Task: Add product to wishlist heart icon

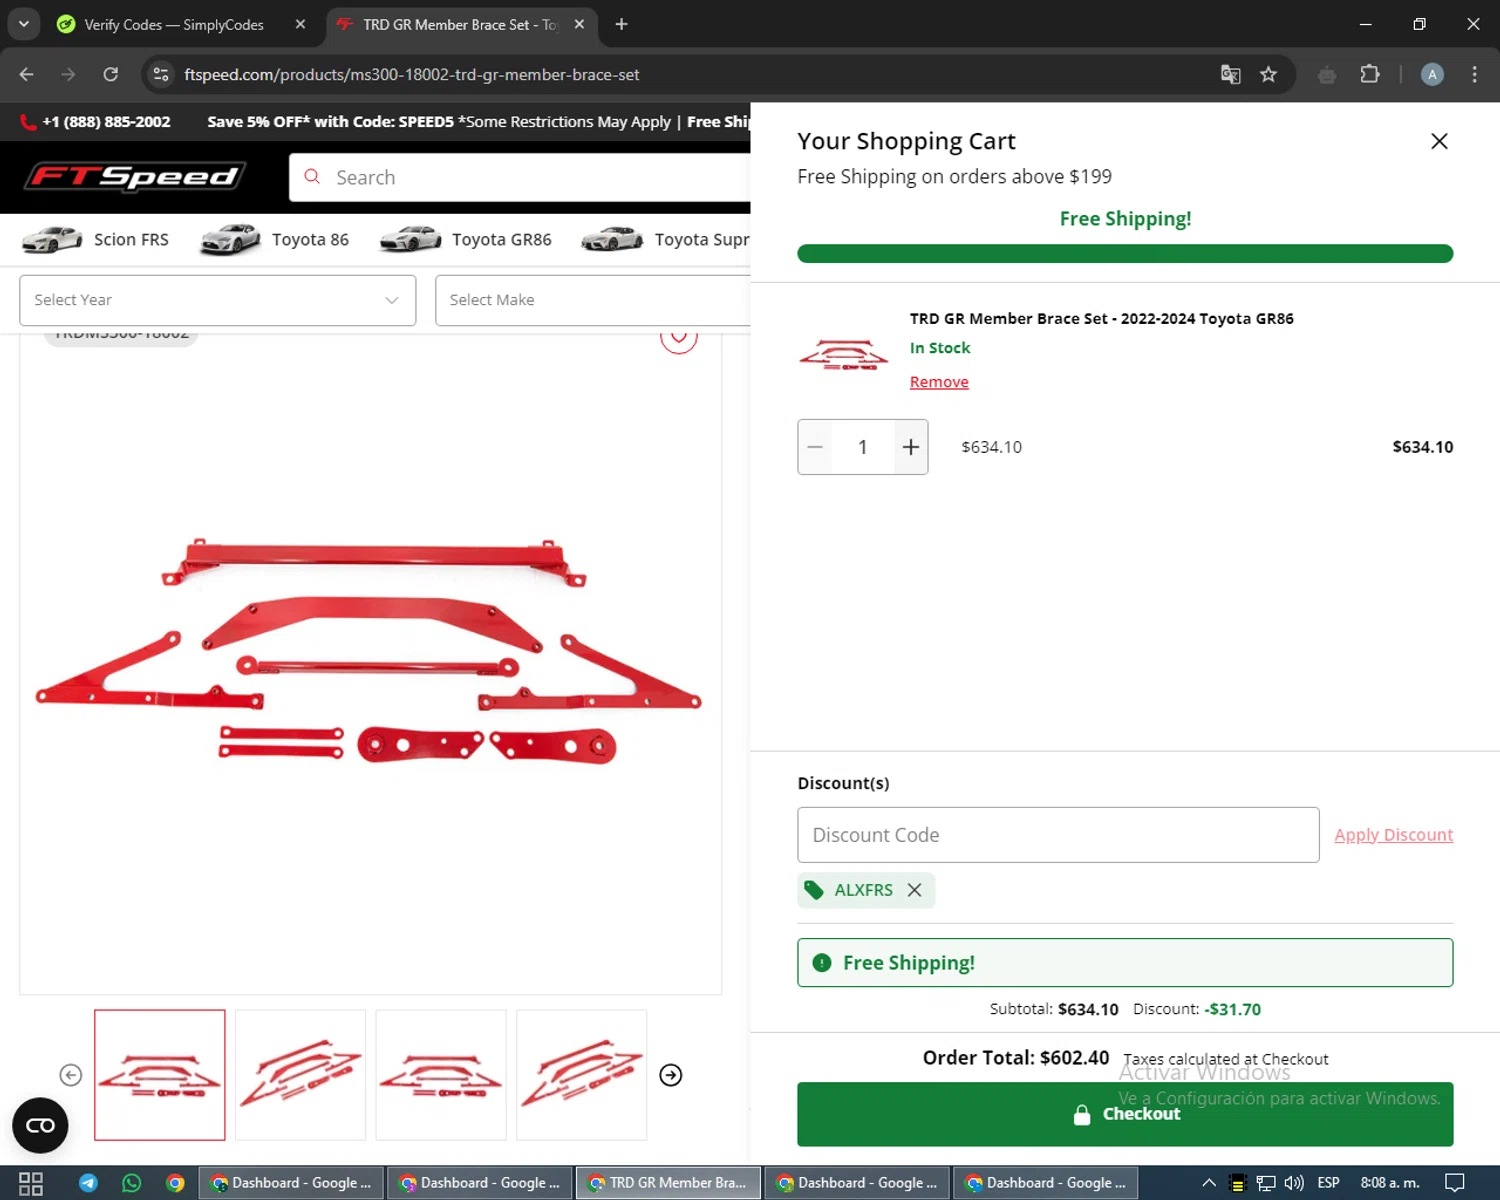Action: coord(678,338)
